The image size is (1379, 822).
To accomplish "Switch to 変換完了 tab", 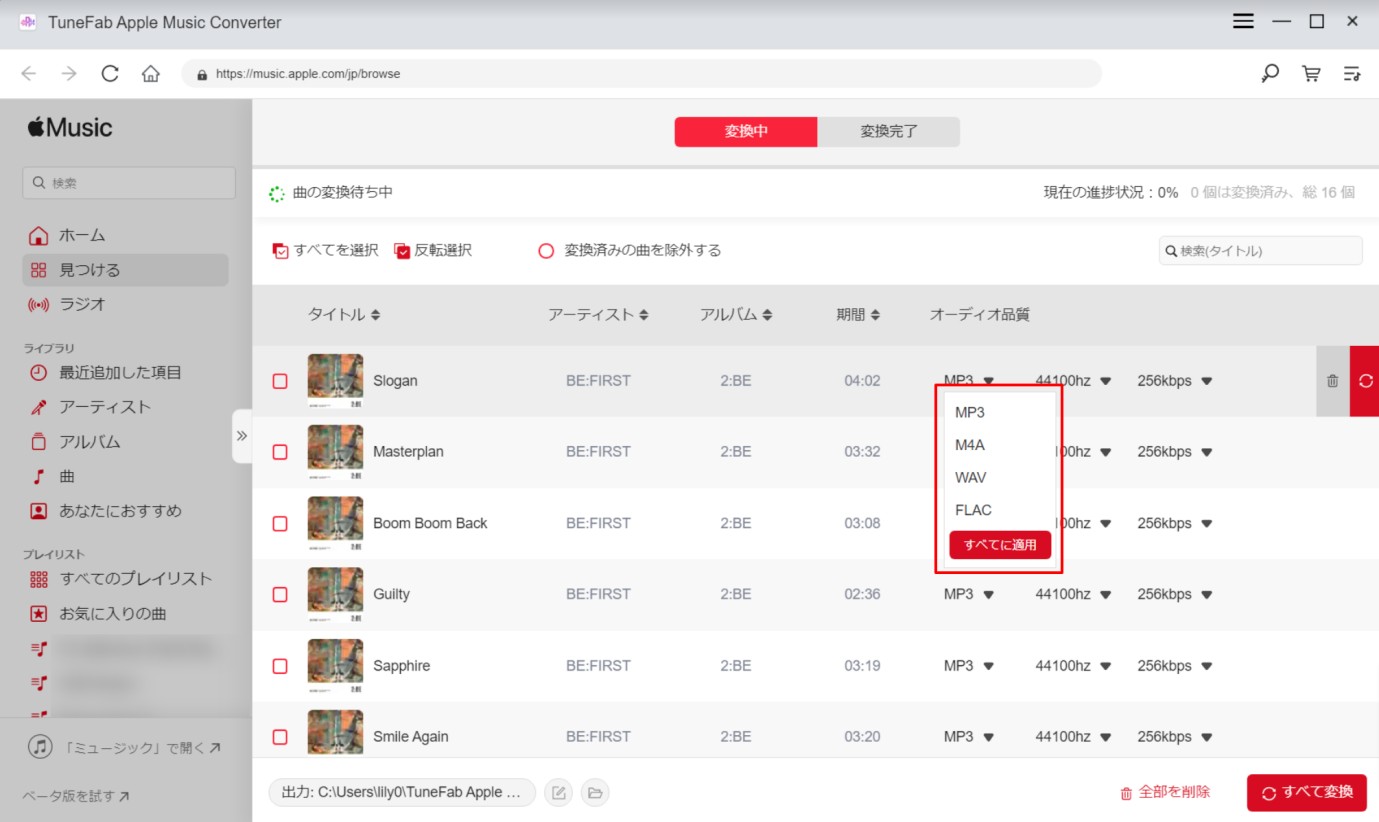I will (889, 132).
